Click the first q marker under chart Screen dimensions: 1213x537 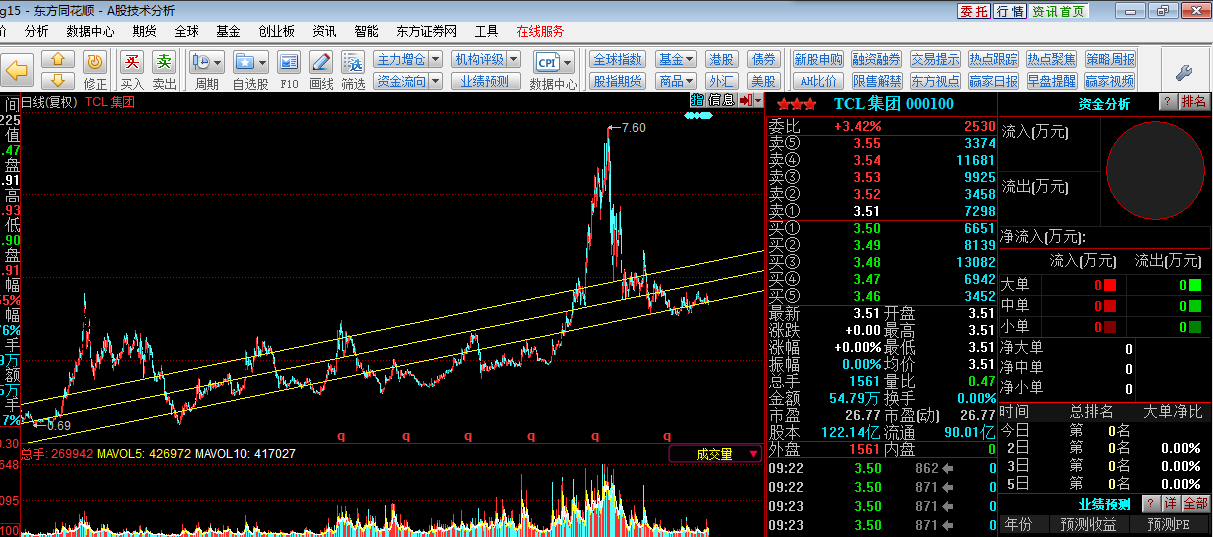point(340,436)
